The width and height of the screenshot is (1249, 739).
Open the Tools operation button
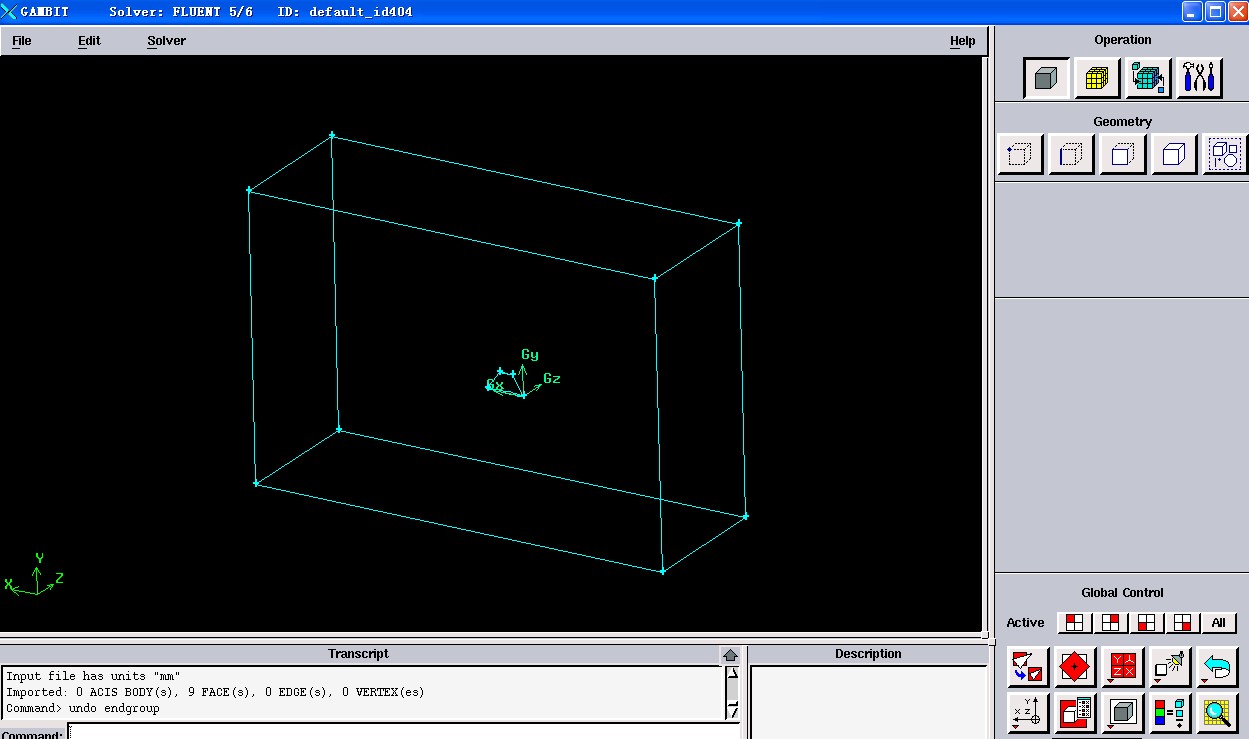point(1199,78)
